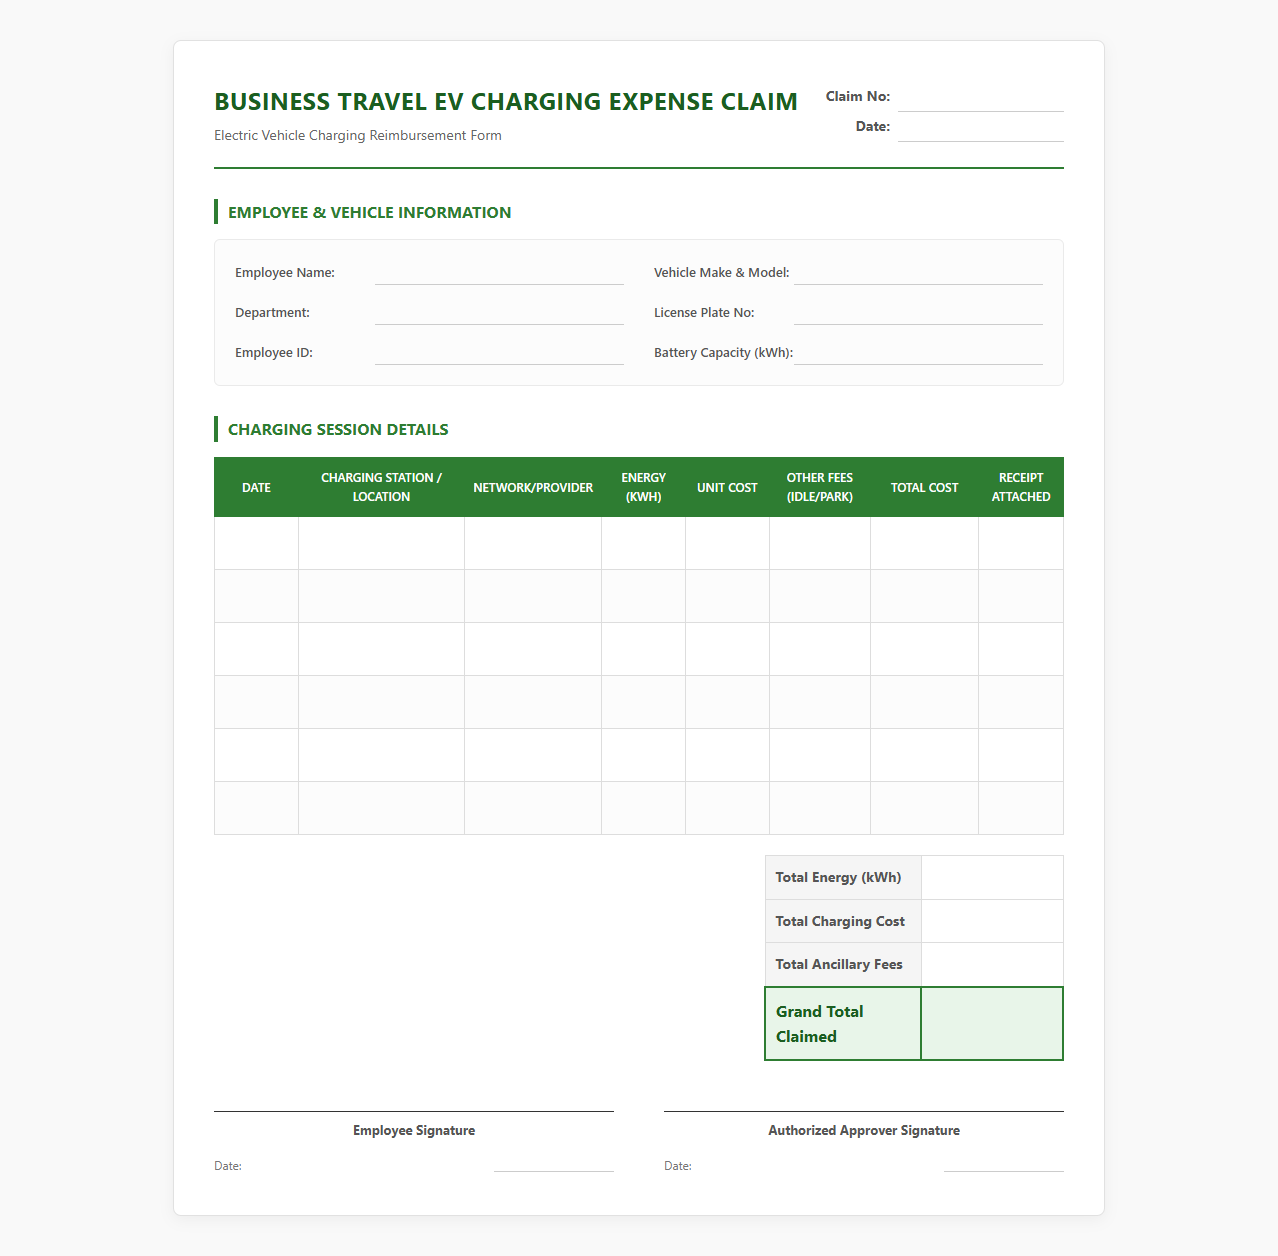1278x1256 pixels.
Task: Click the Vehicle Make & Model field
Action: pyautogui.click(x=918, y=273)
